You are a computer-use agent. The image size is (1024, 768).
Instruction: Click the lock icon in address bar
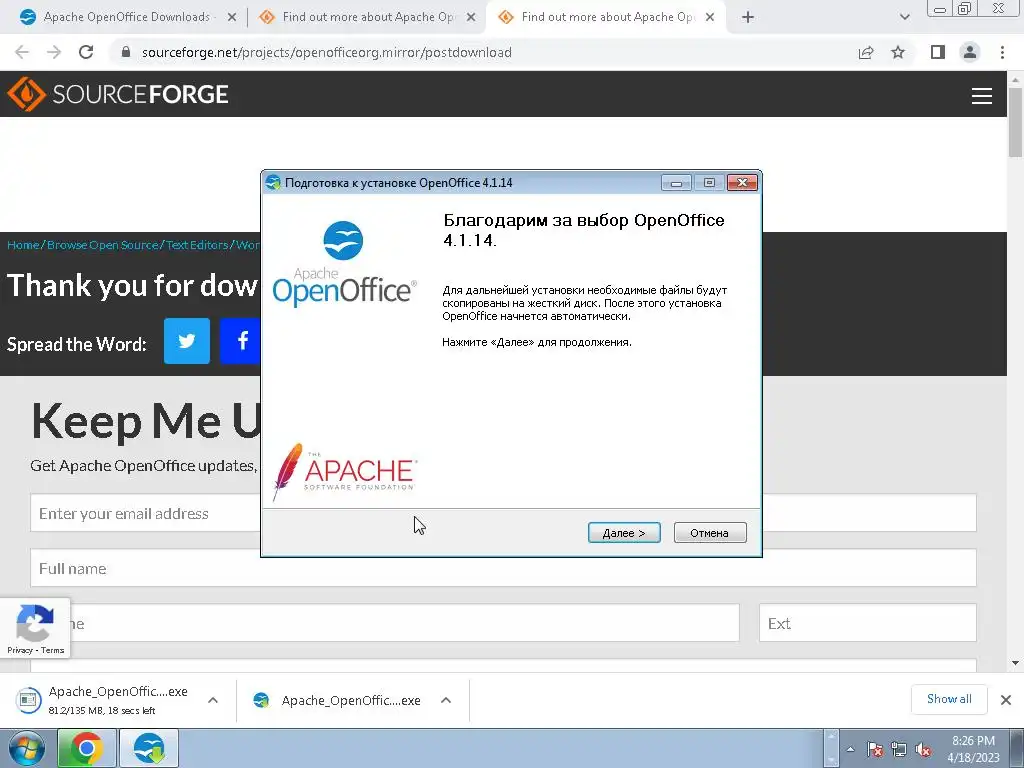tap(126, 52)
